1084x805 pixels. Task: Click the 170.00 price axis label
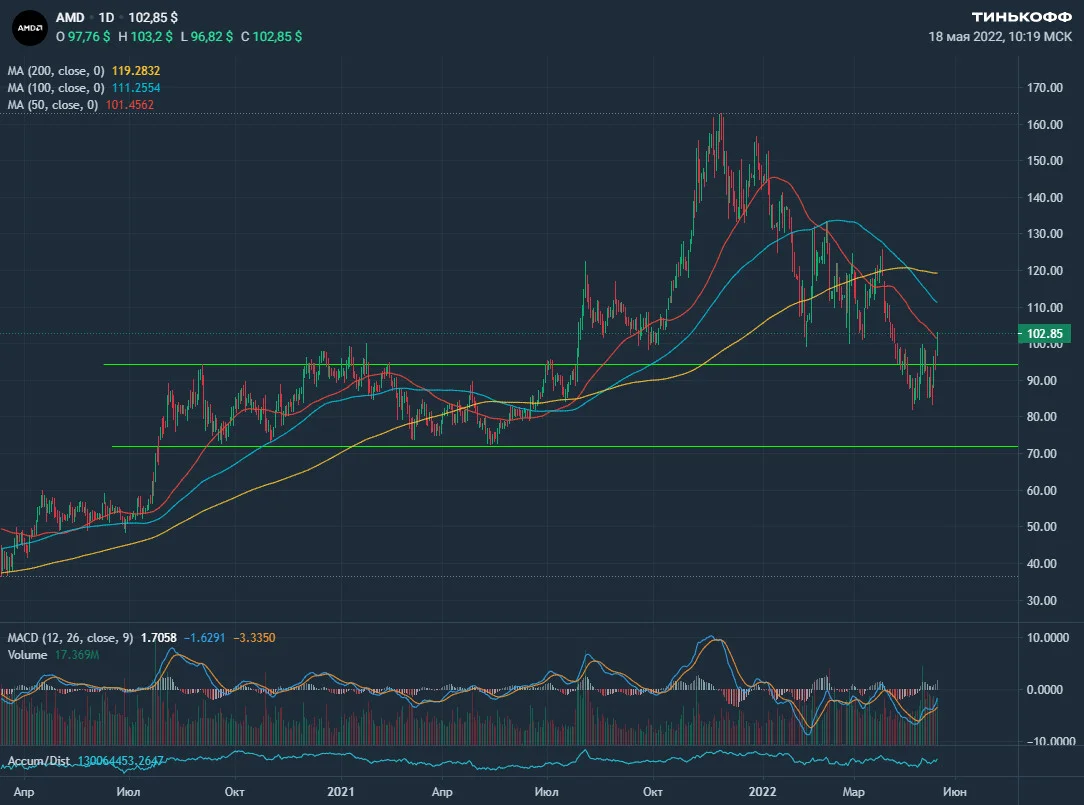1045,88
